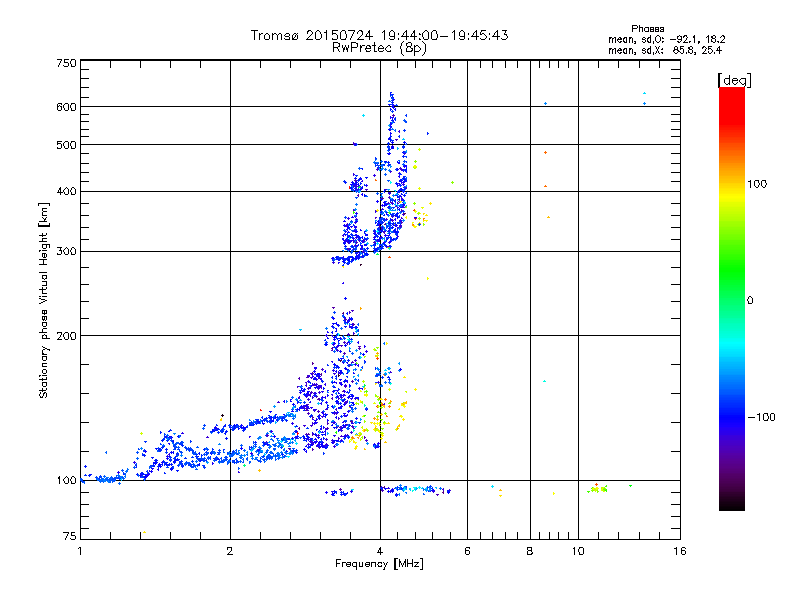Click the y-axis tick label "400"
Screen dimensions: 800x600
tap(66, 191)
